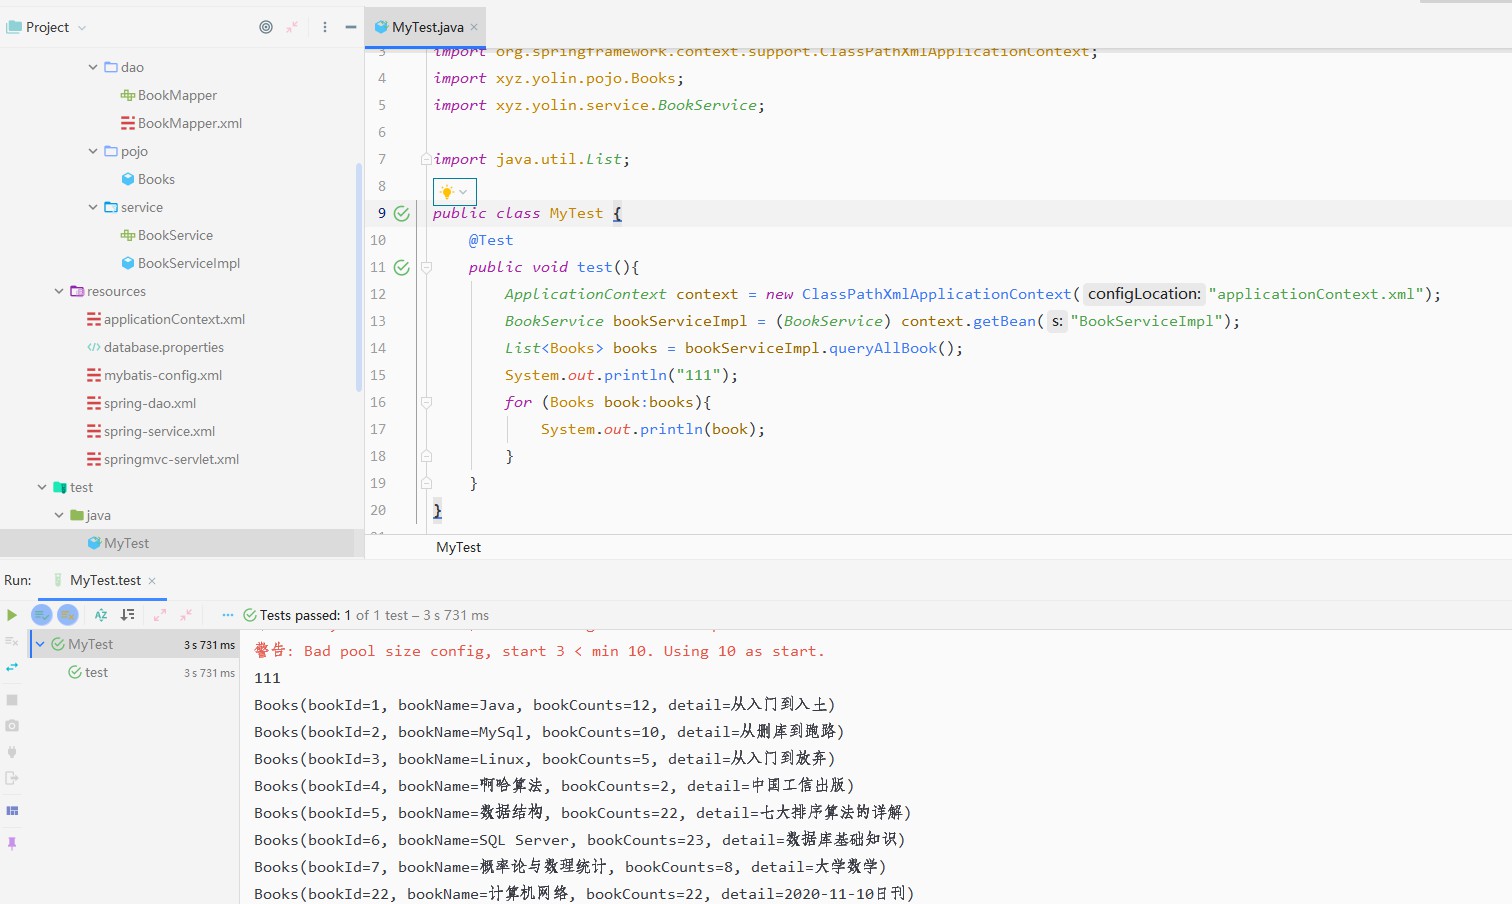Image resolution: width=1512 pixels, height=904 pixels.
Task: Open database.properties file
Action: 163,347
